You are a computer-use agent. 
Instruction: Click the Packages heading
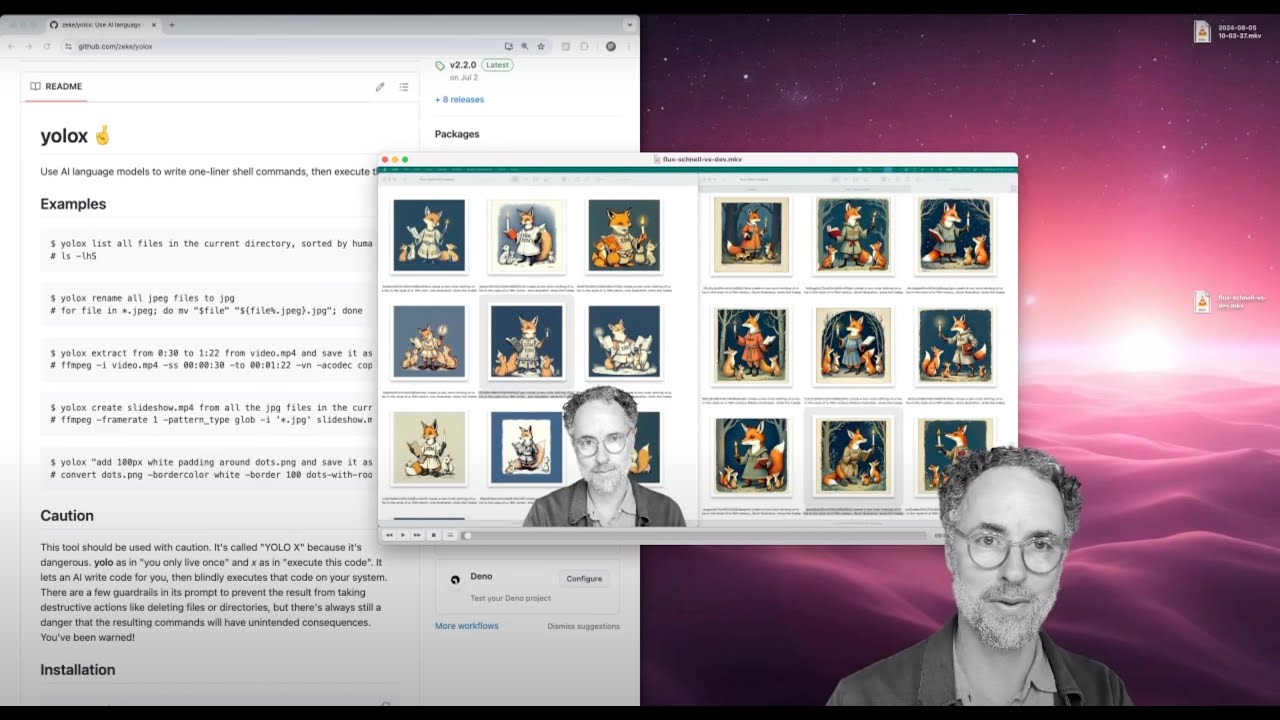click(457, 134)
